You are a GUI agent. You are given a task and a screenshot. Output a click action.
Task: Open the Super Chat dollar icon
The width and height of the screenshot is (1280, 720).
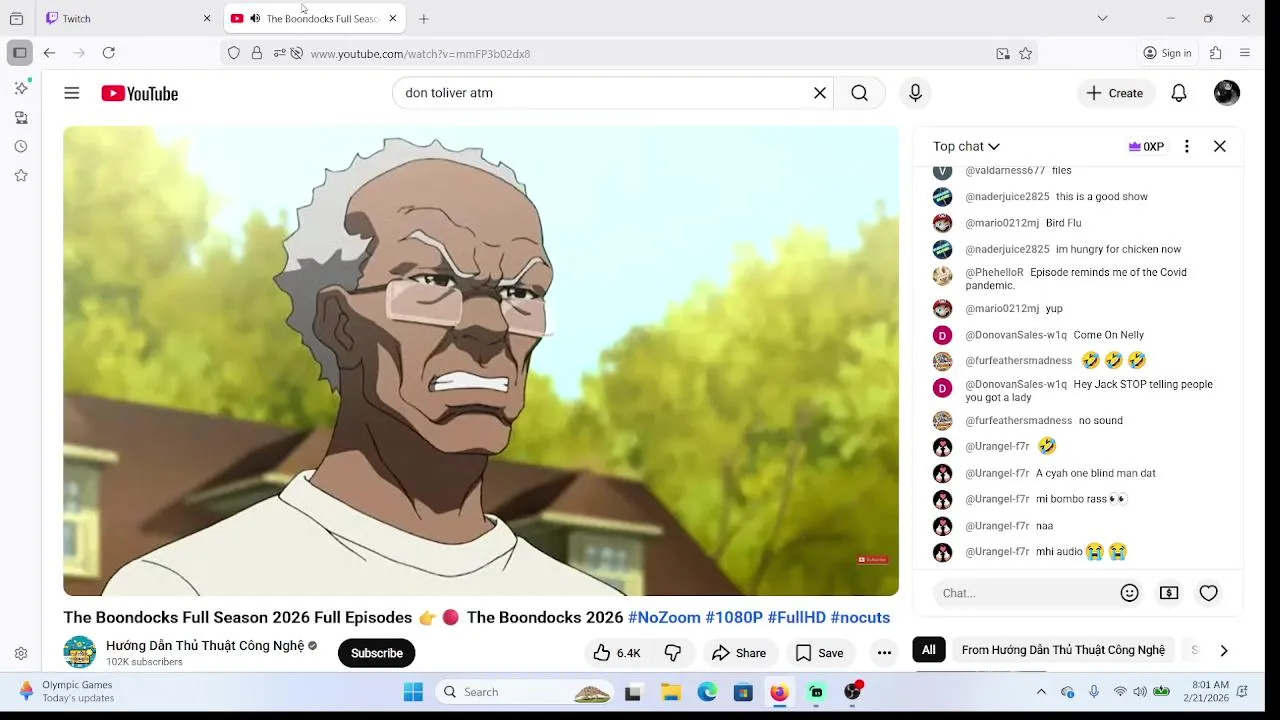(1169, 593)
